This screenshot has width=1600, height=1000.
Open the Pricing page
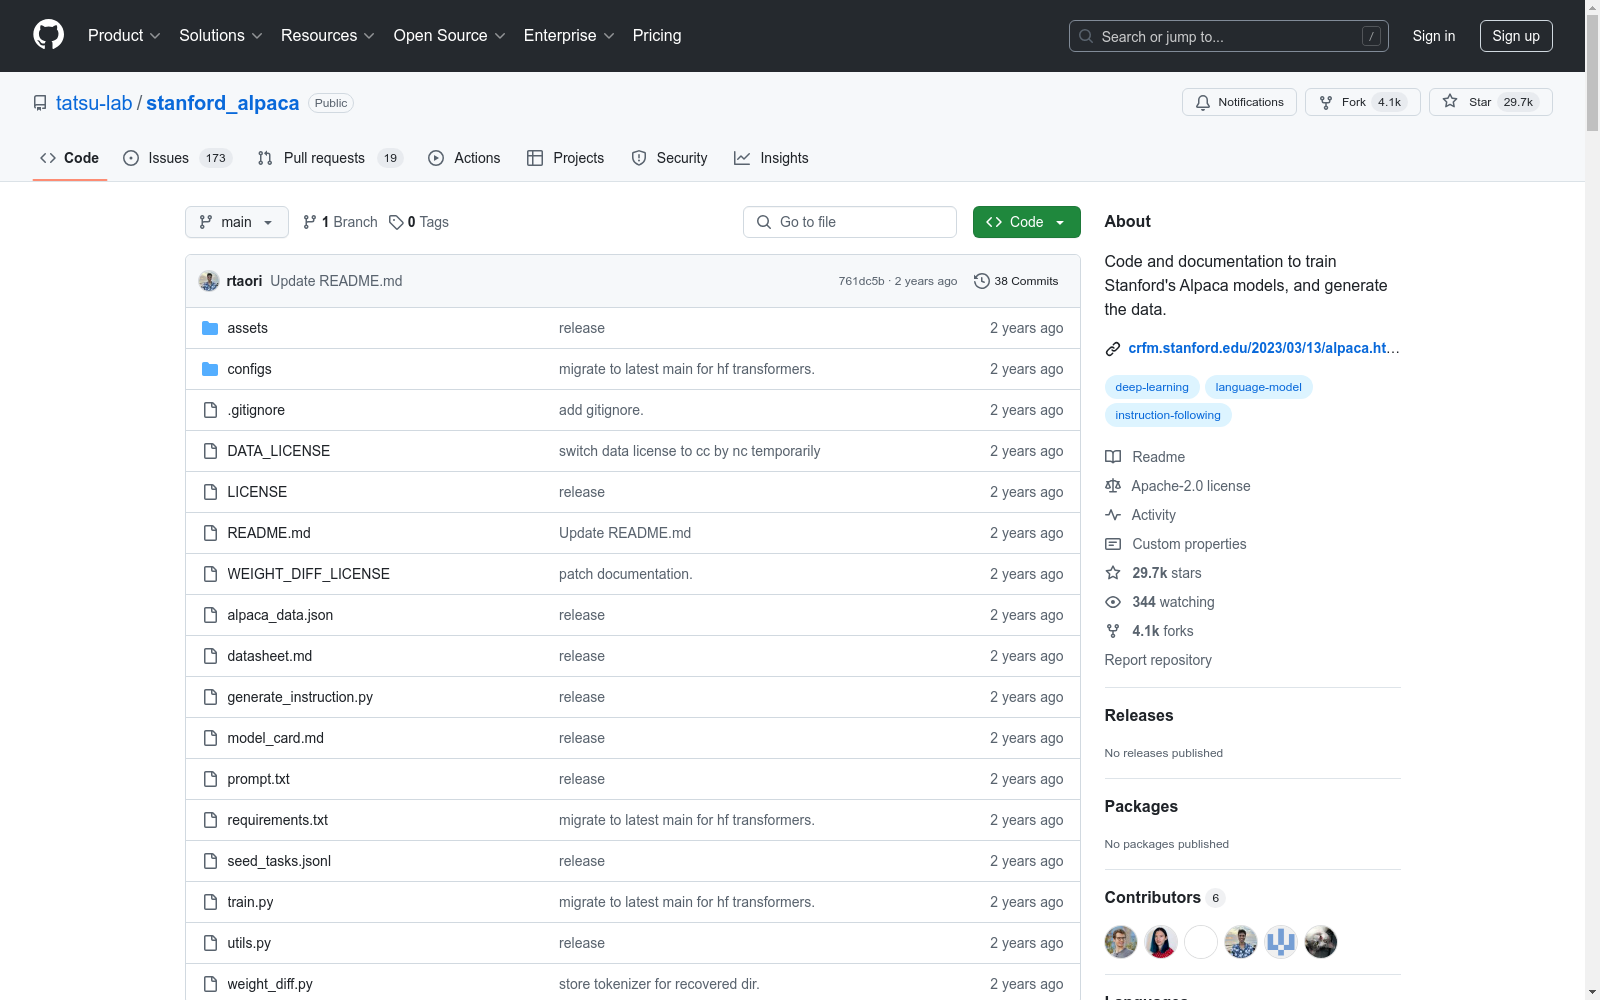pos(657,35)
